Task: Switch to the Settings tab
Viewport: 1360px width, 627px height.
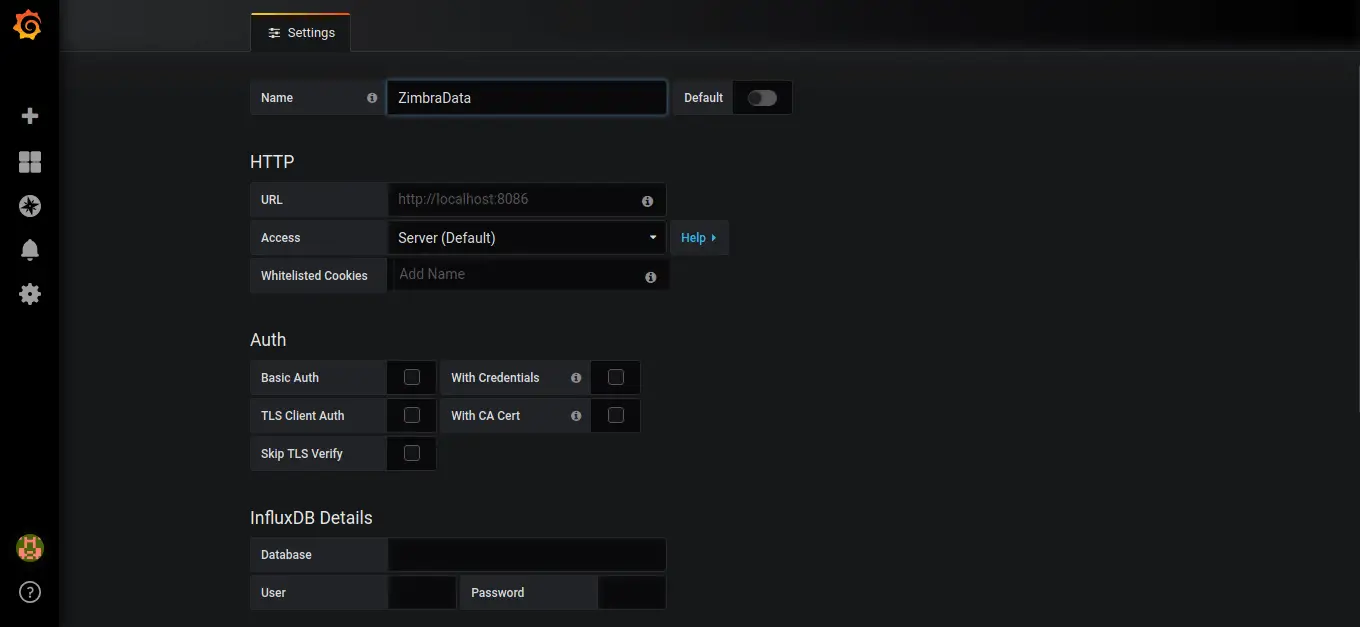Action: pos(300,32)
